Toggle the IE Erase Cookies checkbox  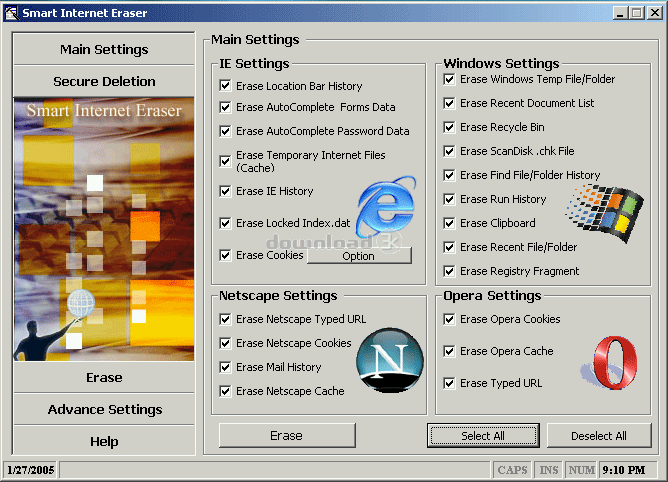click(x=225, y=255)
